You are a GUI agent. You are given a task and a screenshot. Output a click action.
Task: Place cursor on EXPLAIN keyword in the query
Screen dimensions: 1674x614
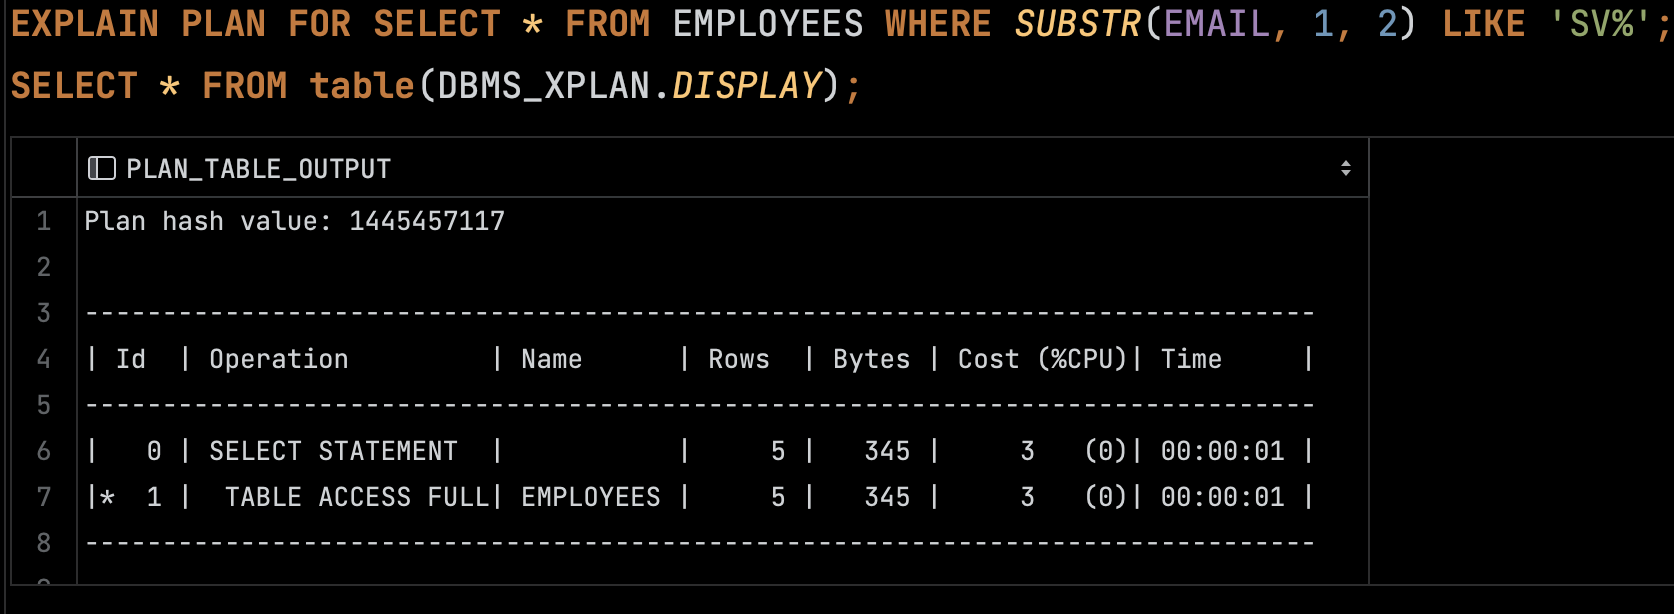85,24
